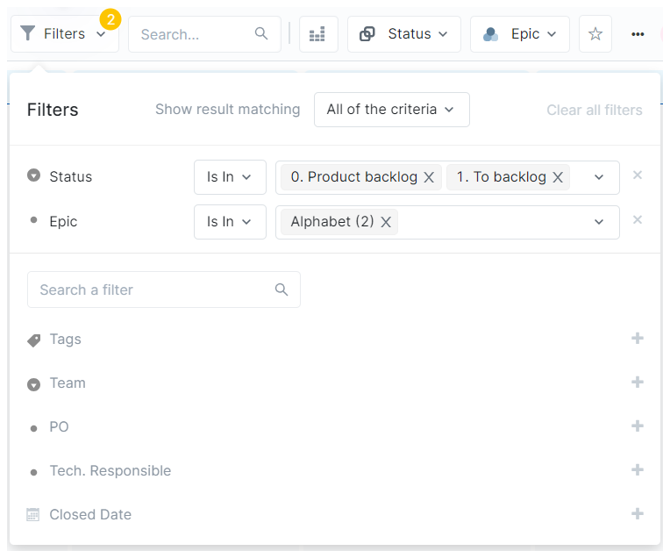Delete the Status filter row
The image size is (669, 557).
coord(637,175)
